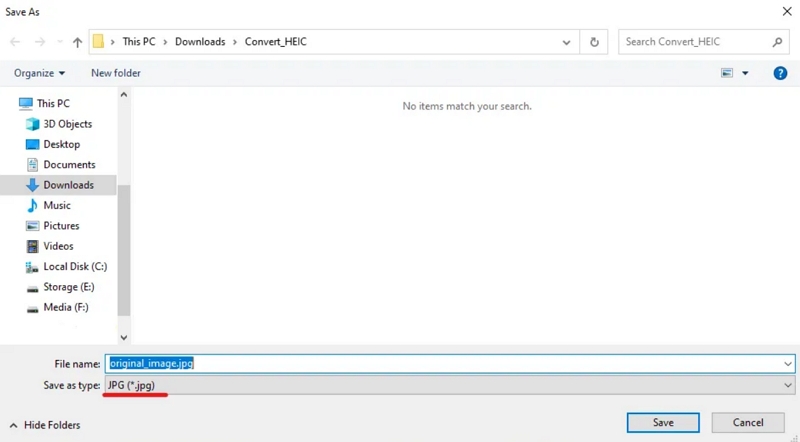
Task: Open Pictures in navigation pane
Action: [61, 226]
